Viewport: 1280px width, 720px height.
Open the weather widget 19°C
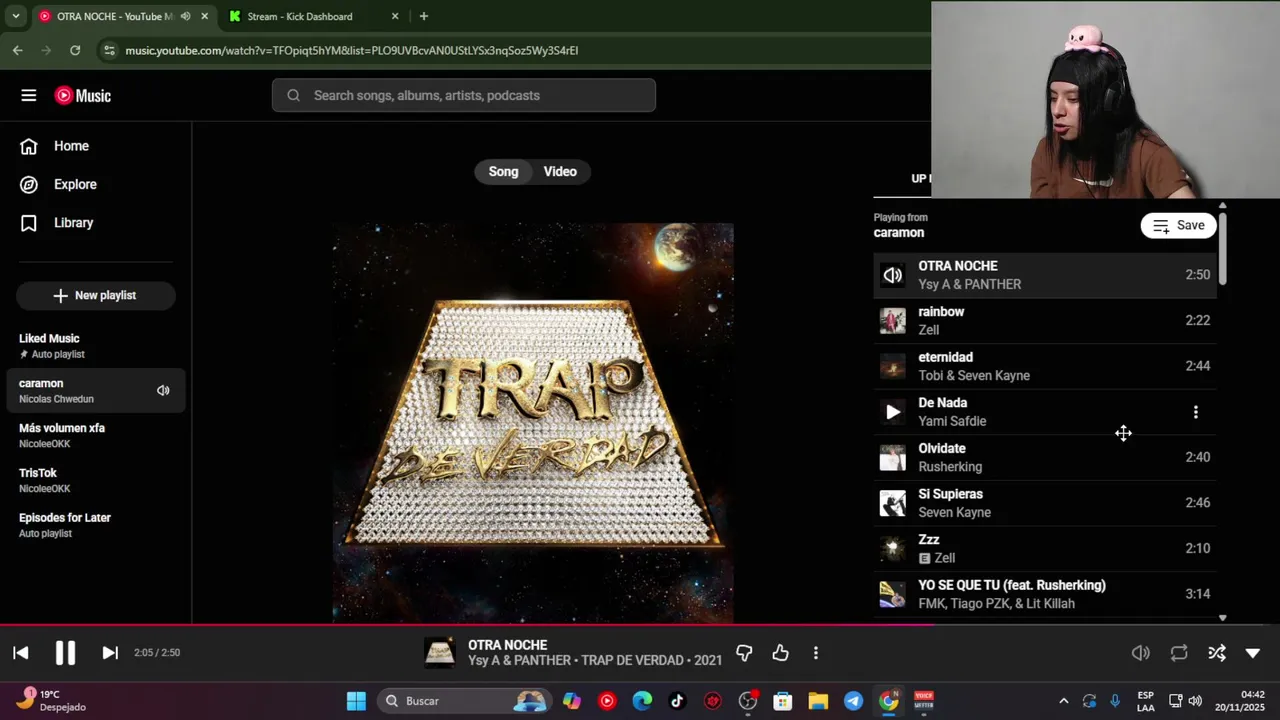pos(52,701)
